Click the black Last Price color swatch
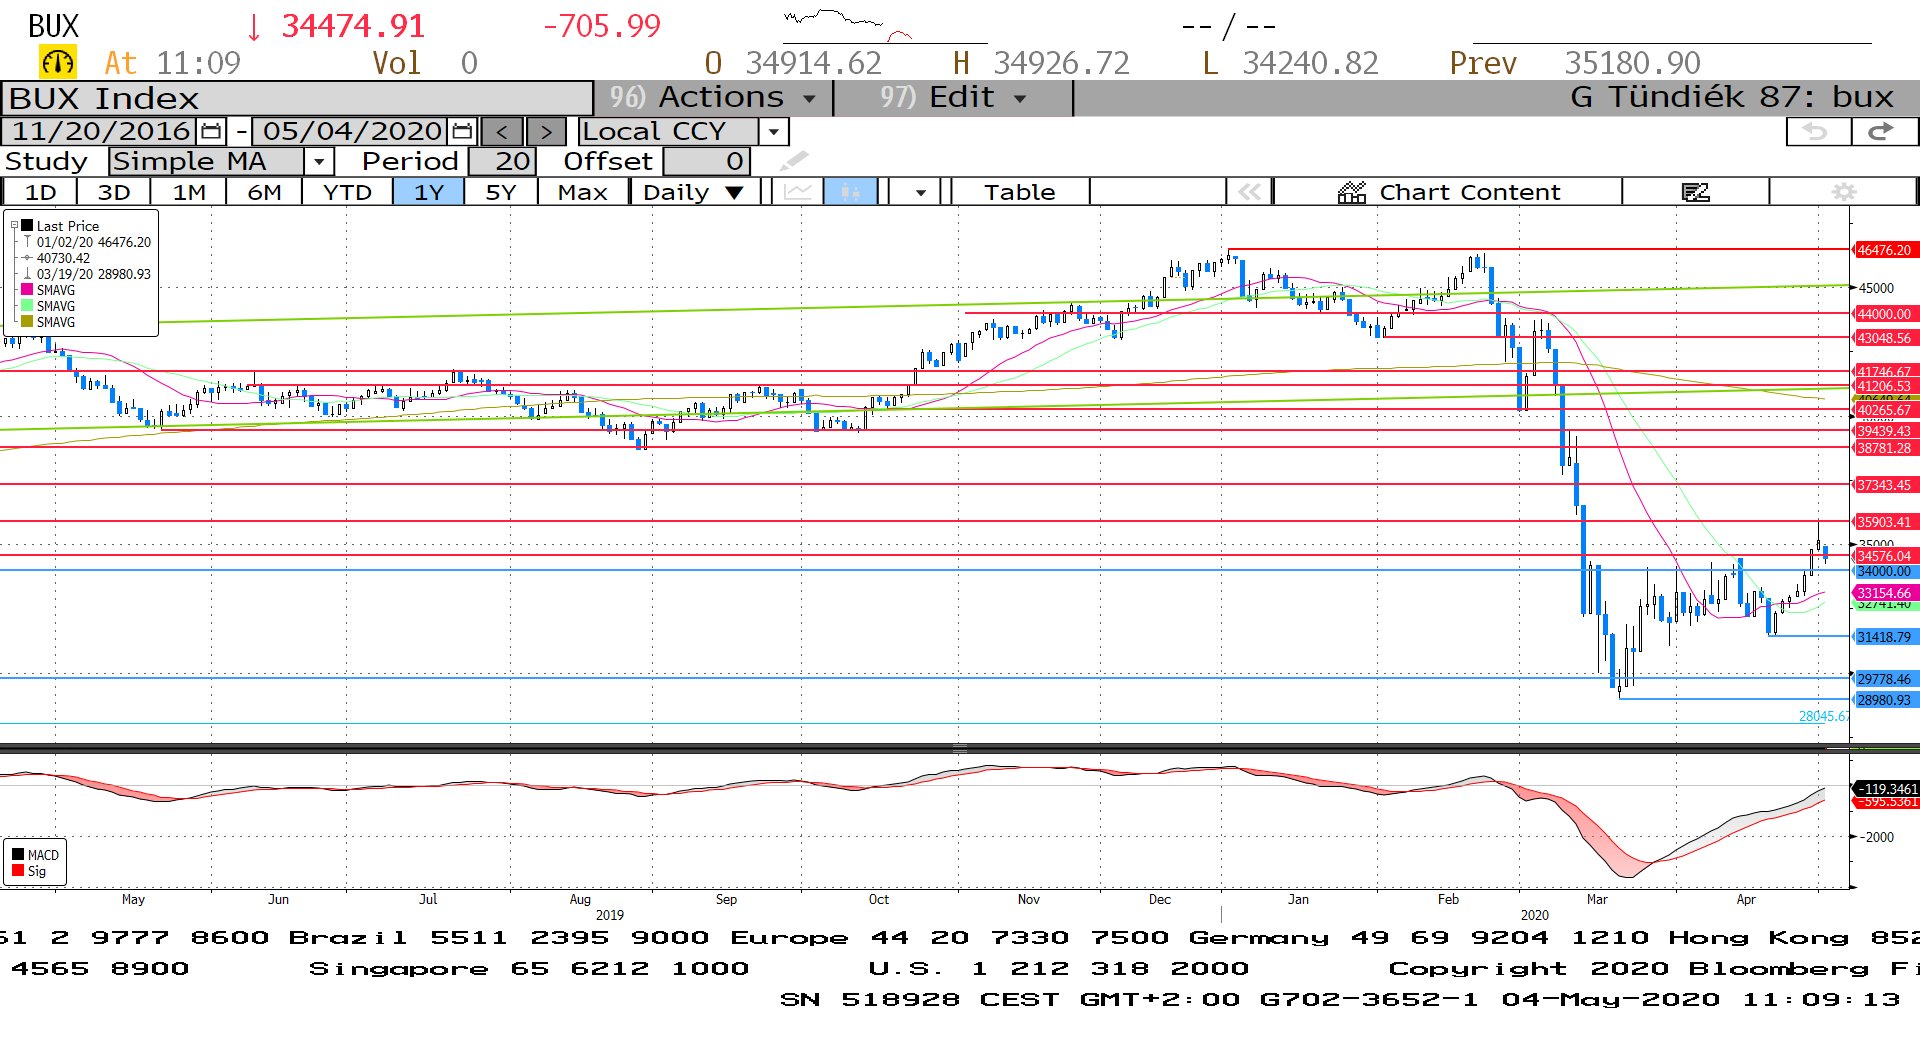 pos(28,226)
